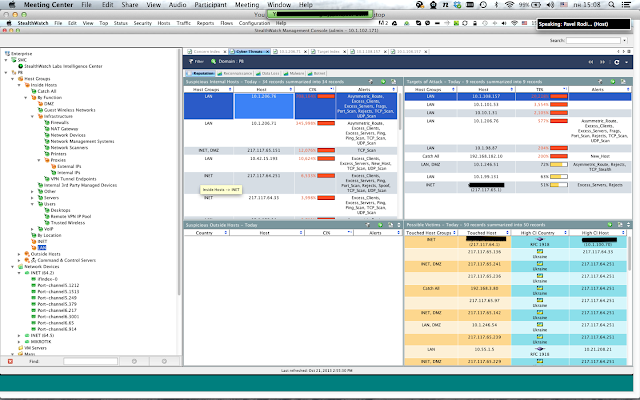The image size is (640, 400).
Task: Click the yellow TI bar for host 10.1.99.151
Action: 559,177
